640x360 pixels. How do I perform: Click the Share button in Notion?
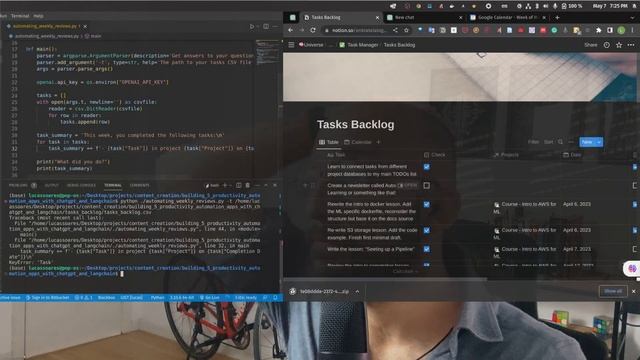590,45
